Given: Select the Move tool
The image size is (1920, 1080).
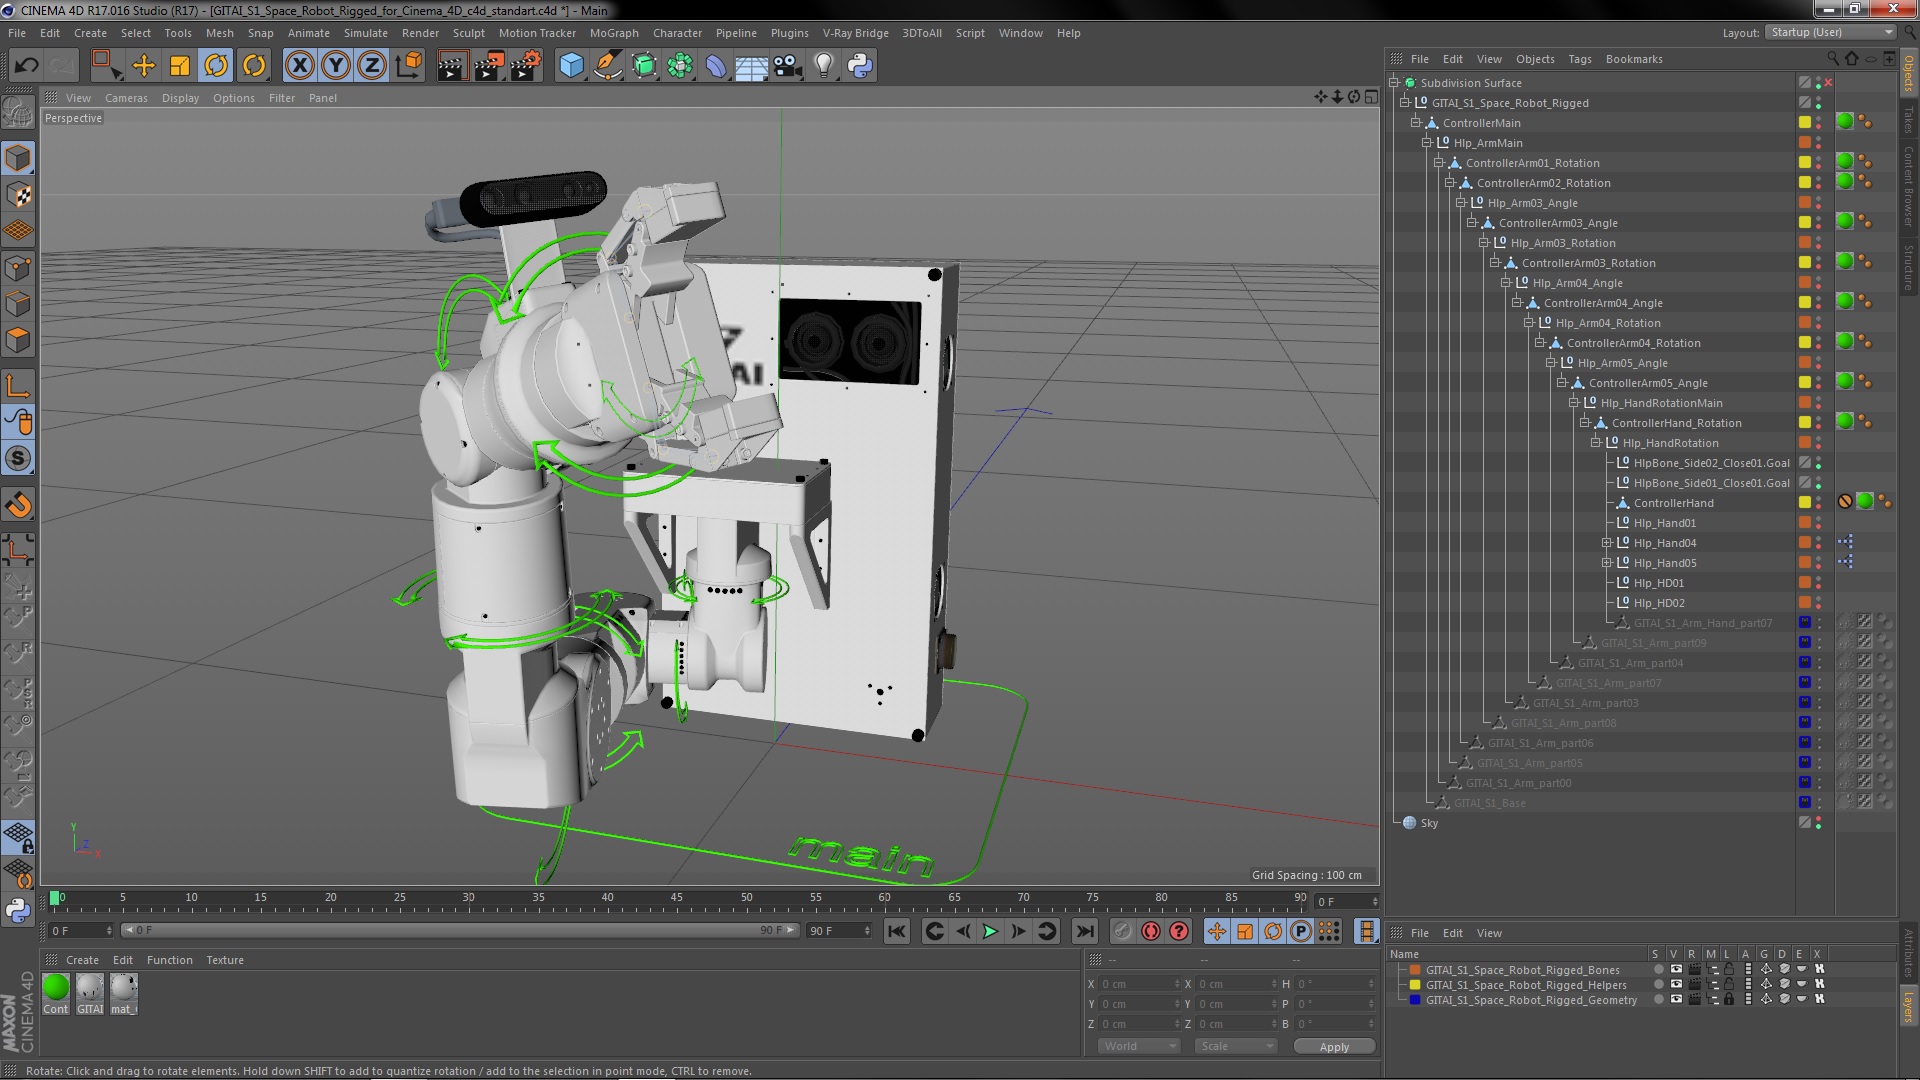Looking at the screenshot, I should [x=143, y=66].
